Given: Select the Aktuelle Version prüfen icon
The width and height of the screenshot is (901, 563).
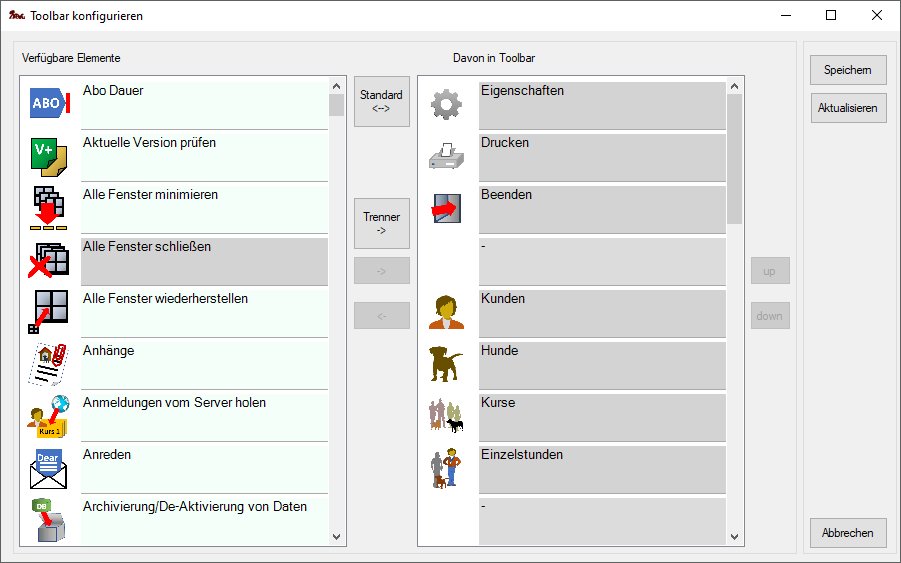Looking at the screenshot, I should coord(48,156).
